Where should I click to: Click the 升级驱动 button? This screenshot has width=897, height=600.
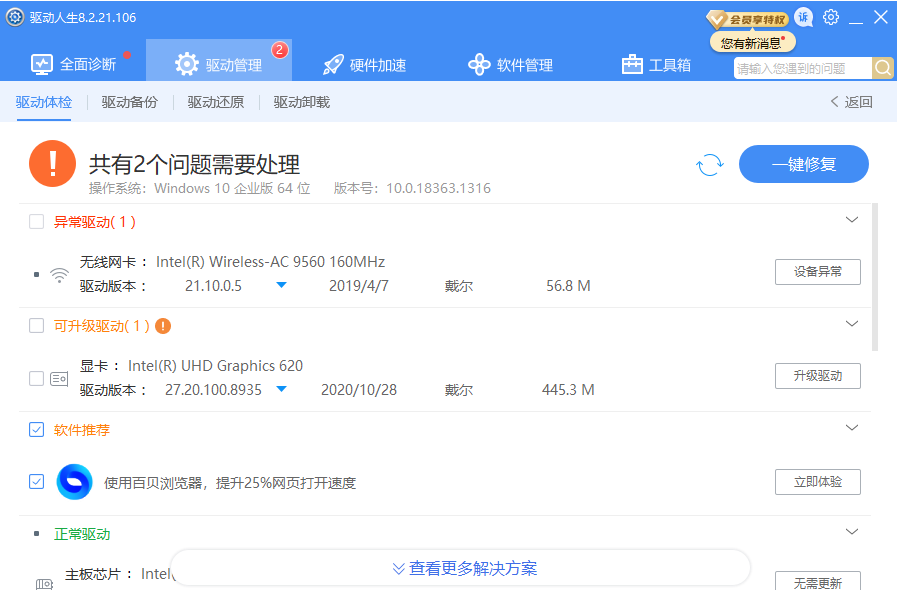[x=817, y=376]
